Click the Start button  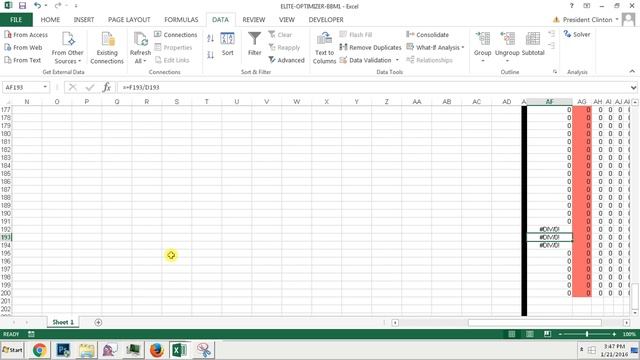point(12,350)
